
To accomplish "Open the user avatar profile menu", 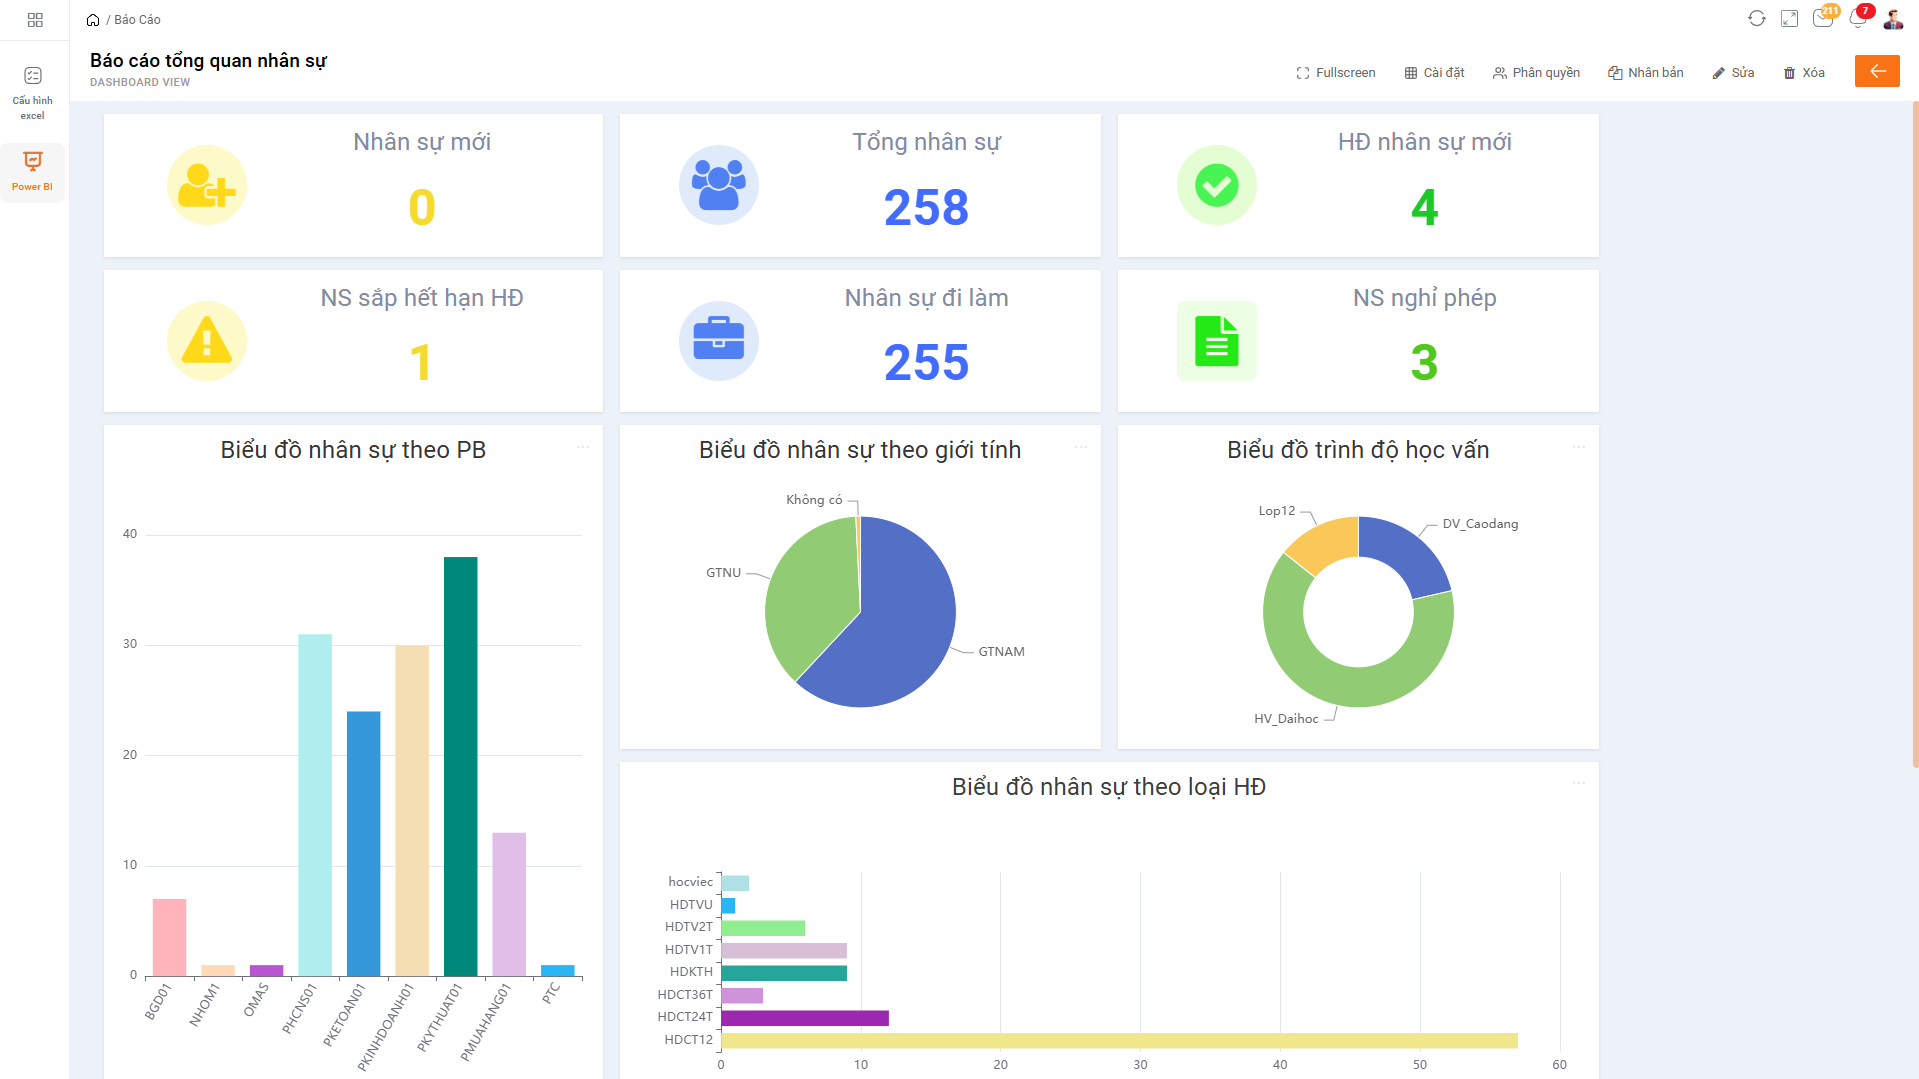I will 1893,19.
